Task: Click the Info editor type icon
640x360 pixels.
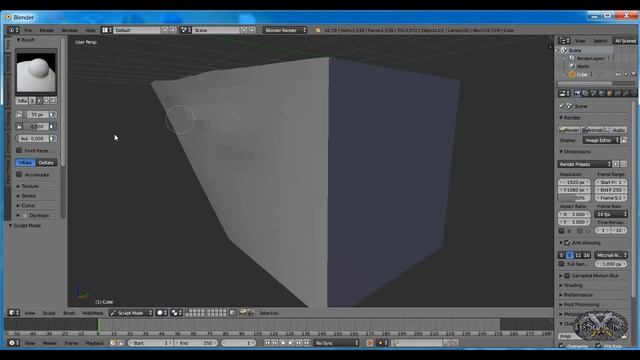Action: [x=13, y=30]
